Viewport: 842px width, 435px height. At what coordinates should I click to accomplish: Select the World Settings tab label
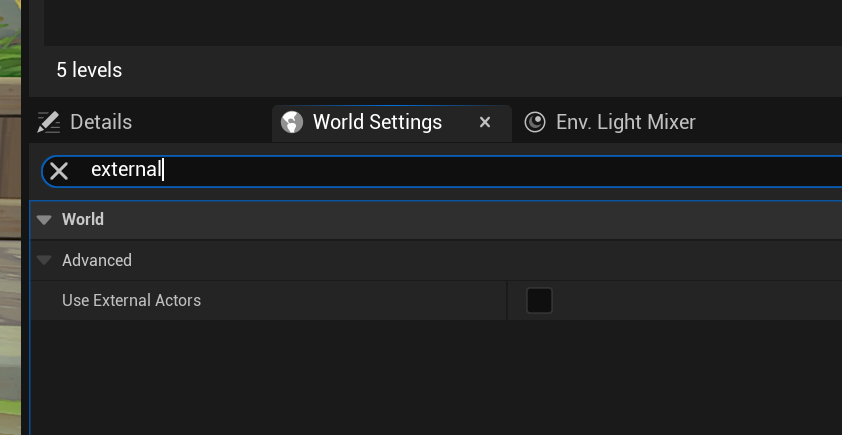pyautogui.click(x=377, y=122)
